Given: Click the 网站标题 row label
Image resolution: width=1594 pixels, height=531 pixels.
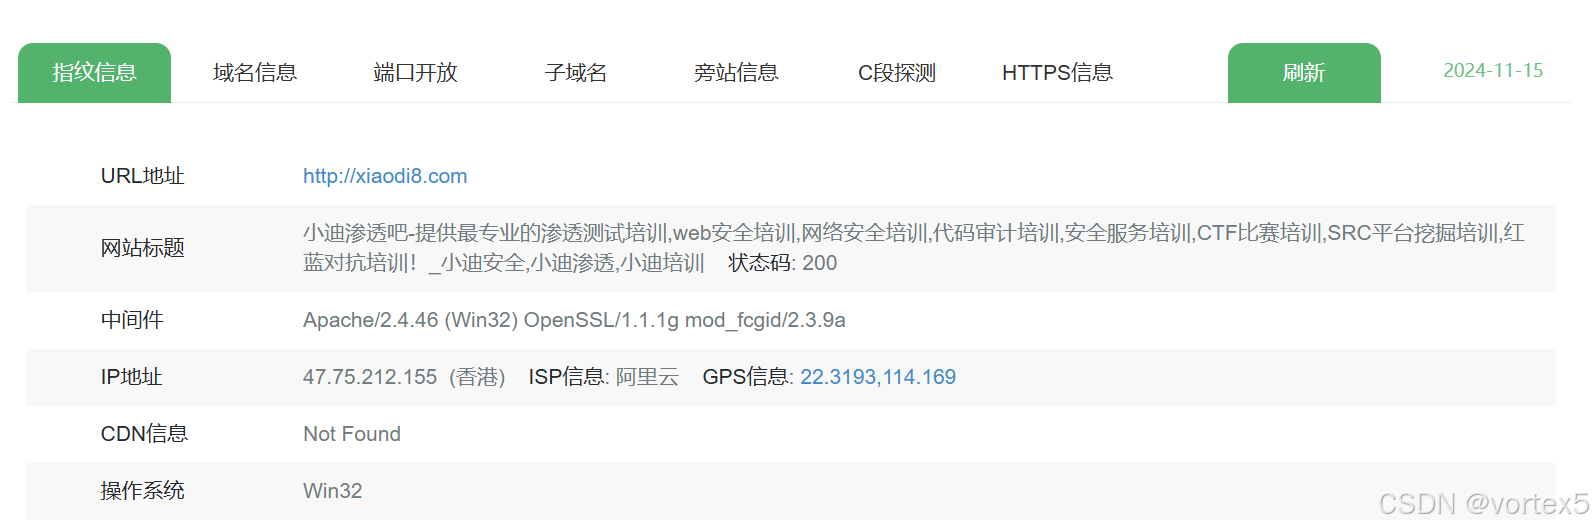Looking at the screenshot, I should coord(142,248).
